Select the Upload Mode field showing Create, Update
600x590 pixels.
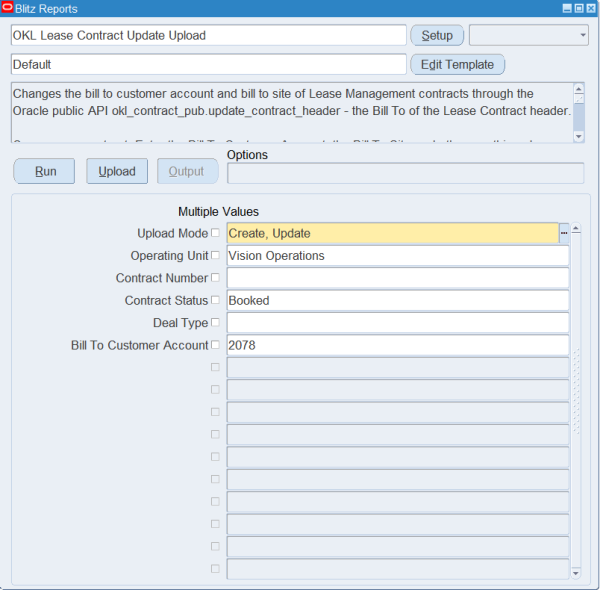[x=393, y=233]
